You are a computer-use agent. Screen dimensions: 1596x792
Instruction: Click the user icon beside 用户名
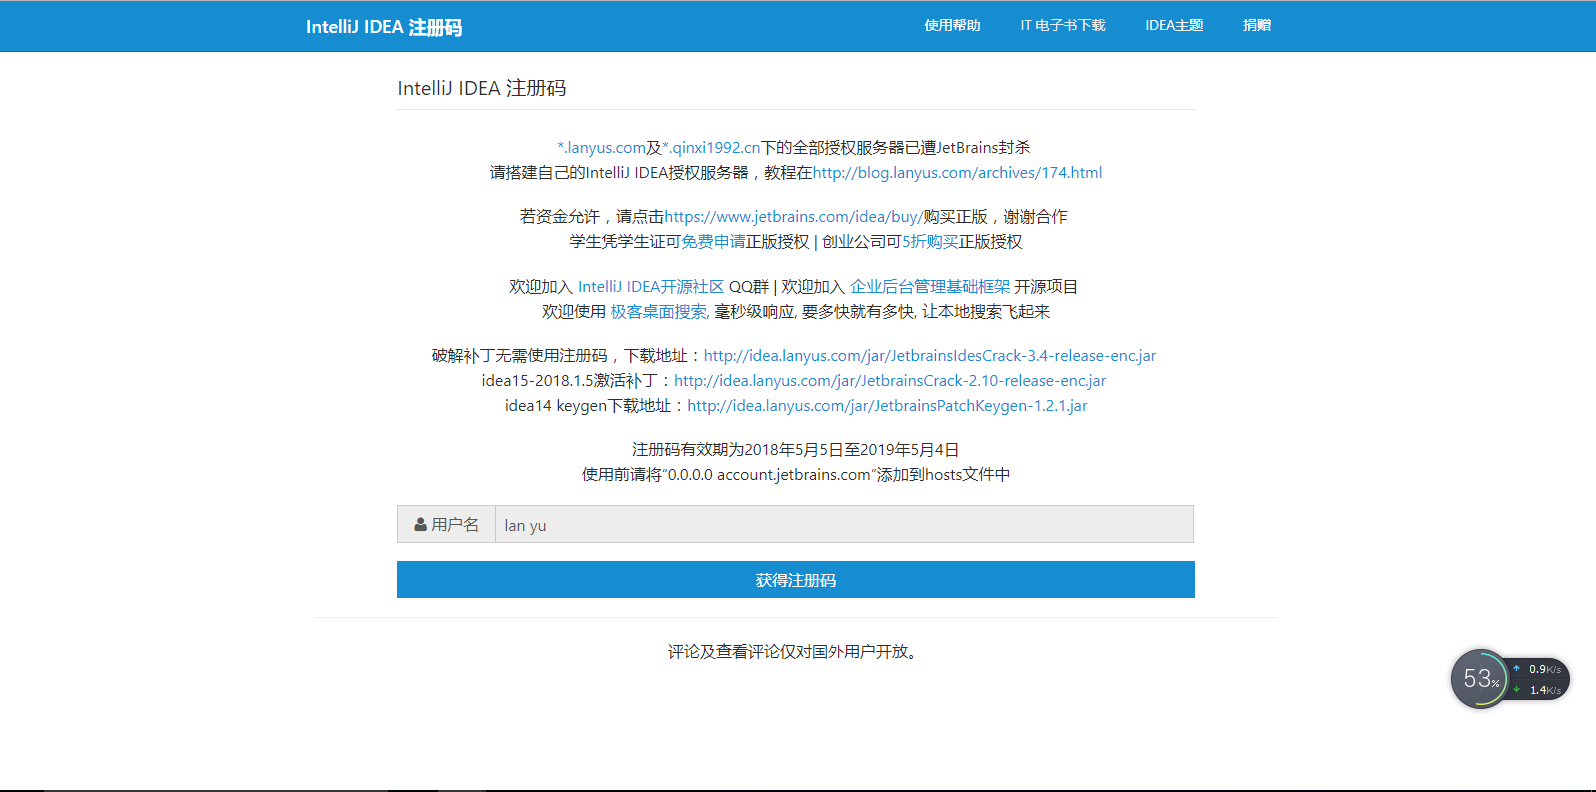pyautogui.click(x=421, y=524)
